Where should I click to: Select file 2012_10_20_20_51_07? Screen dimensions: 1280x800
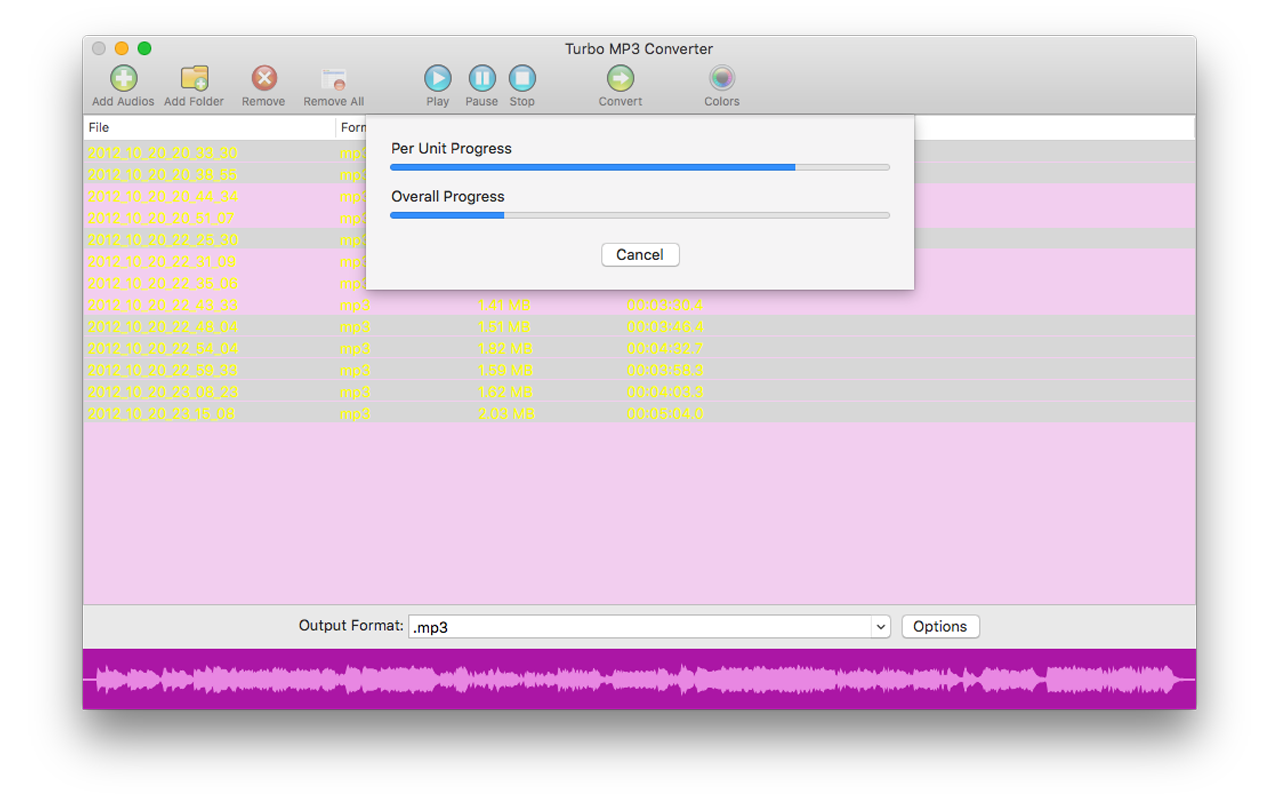(162, 218)
